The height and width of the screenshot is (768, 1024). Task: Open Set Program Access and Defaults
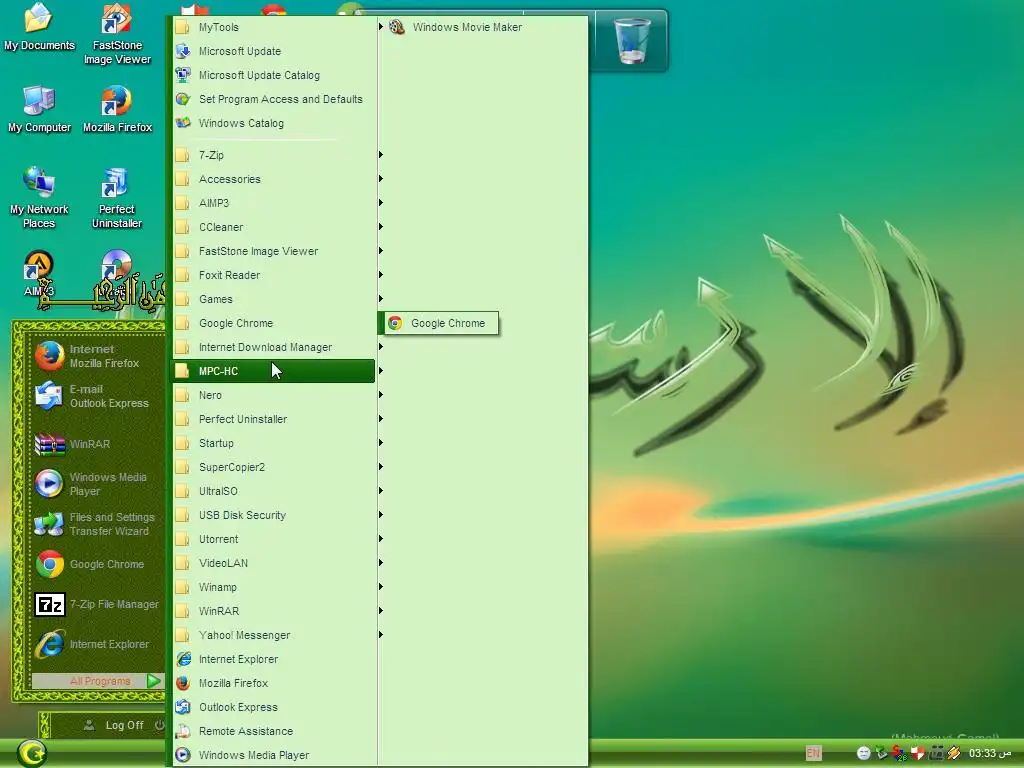coord(274,99)
